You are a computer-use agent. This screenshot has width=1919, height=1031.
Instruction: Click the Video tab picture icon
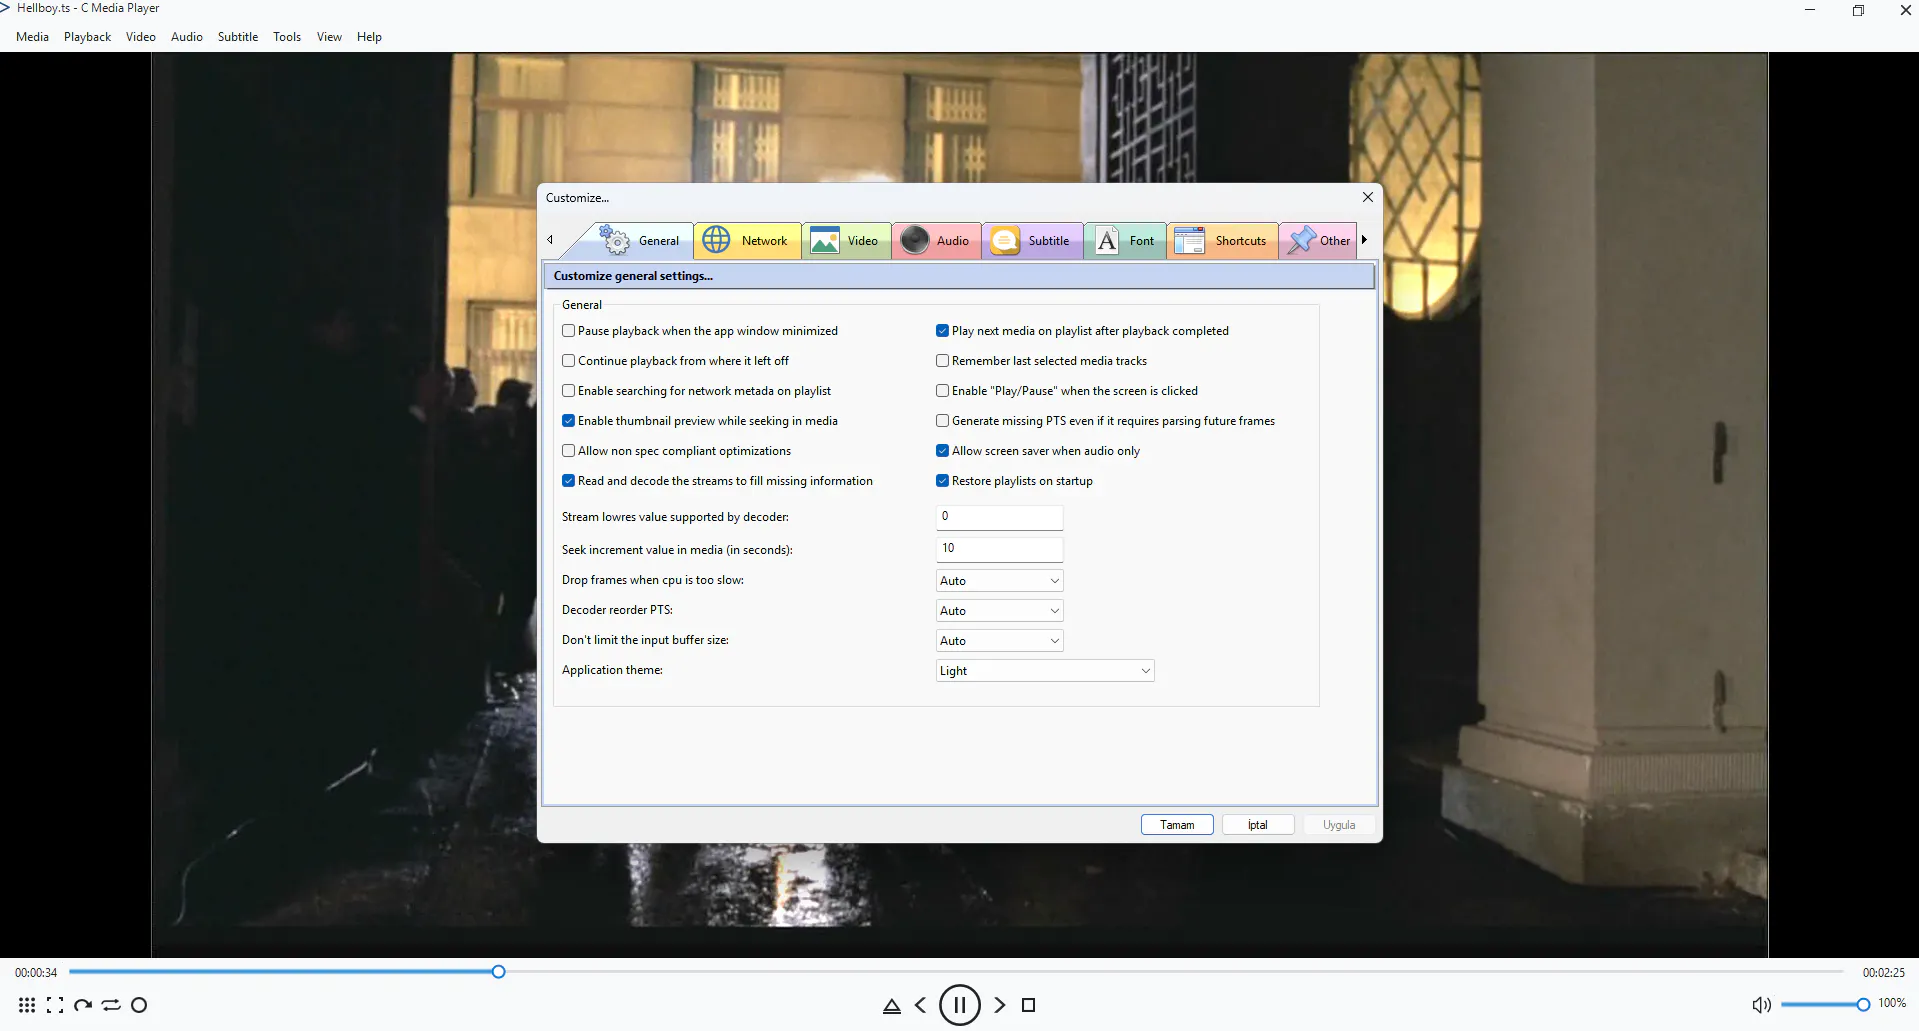pyautogui.click(x=824, y=241)
